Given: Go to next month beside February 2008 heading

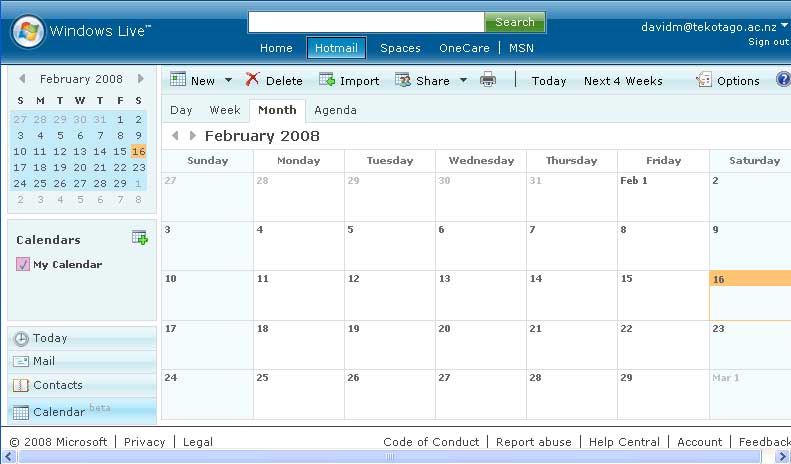Looking at the screenshot, I should pos(192,136).
